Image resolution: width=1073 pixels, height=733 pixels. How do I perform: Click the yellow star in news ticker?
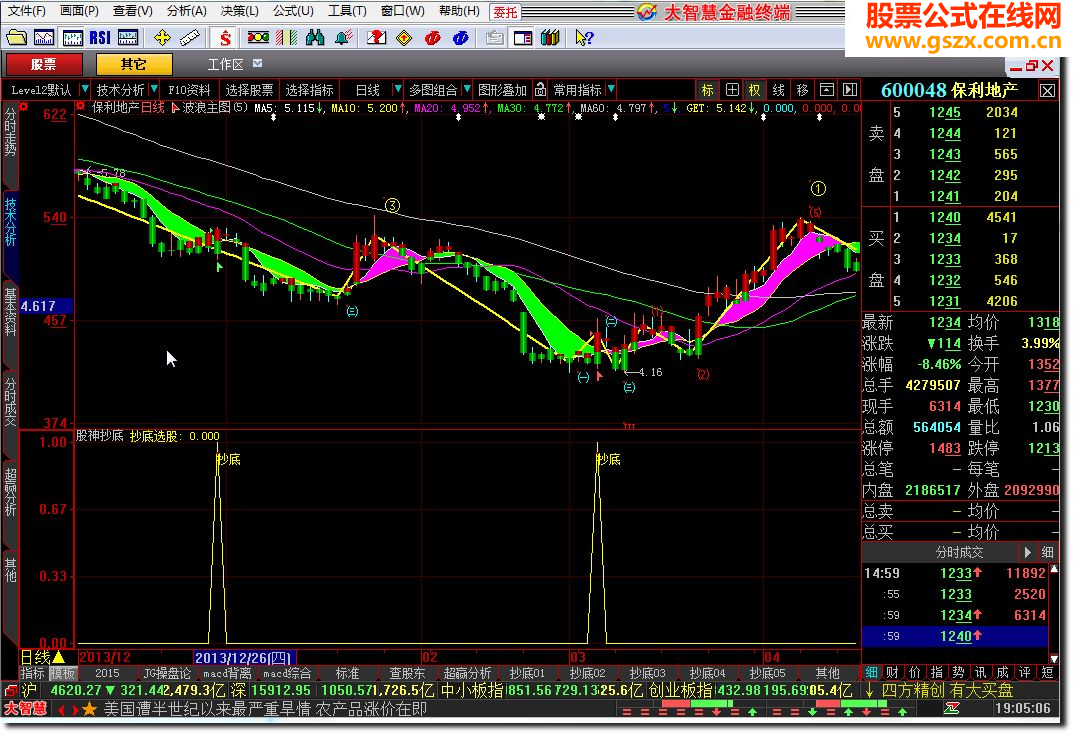coord(89,709)
